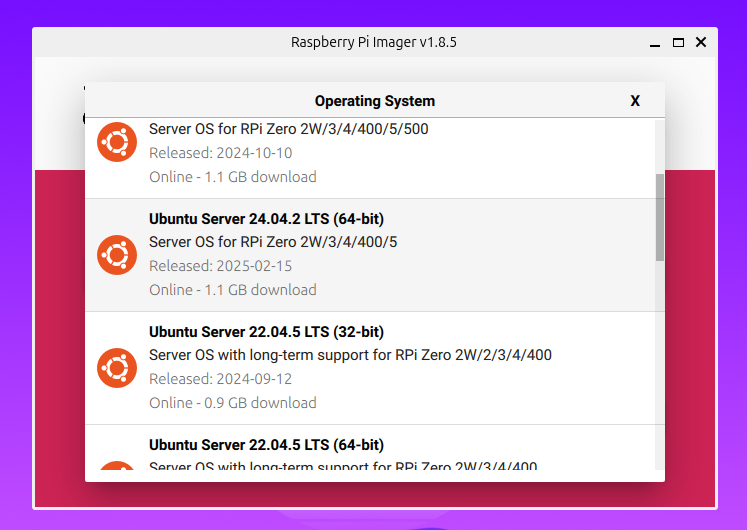Select Ubuntu Server 22.04.5 LTS (32-bit)
The width and height of the screenshot is (747, 530).
point(374,368)
